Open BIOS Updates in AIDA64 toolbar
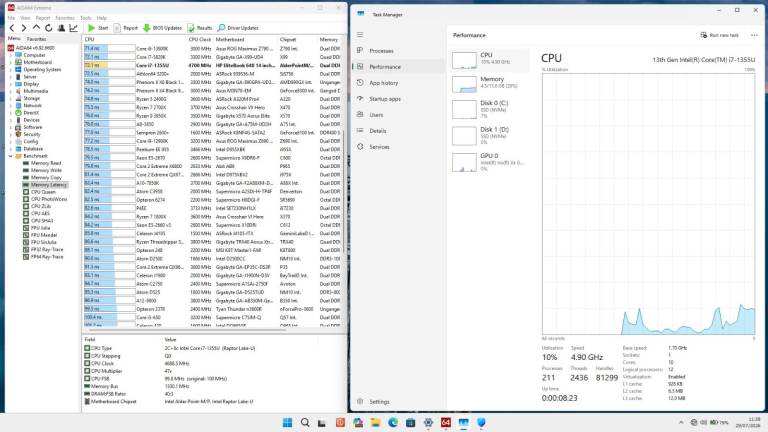 162,28
